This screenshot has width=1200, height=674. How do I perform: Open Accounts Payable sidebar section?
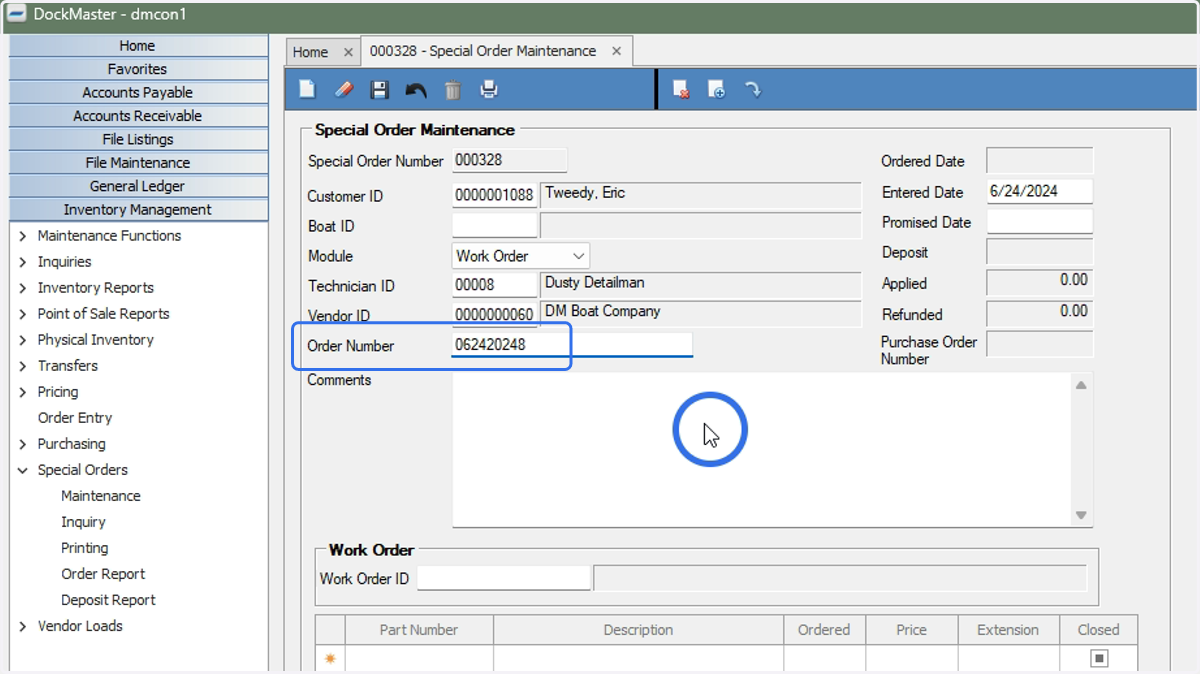click(x=138, y=92)
